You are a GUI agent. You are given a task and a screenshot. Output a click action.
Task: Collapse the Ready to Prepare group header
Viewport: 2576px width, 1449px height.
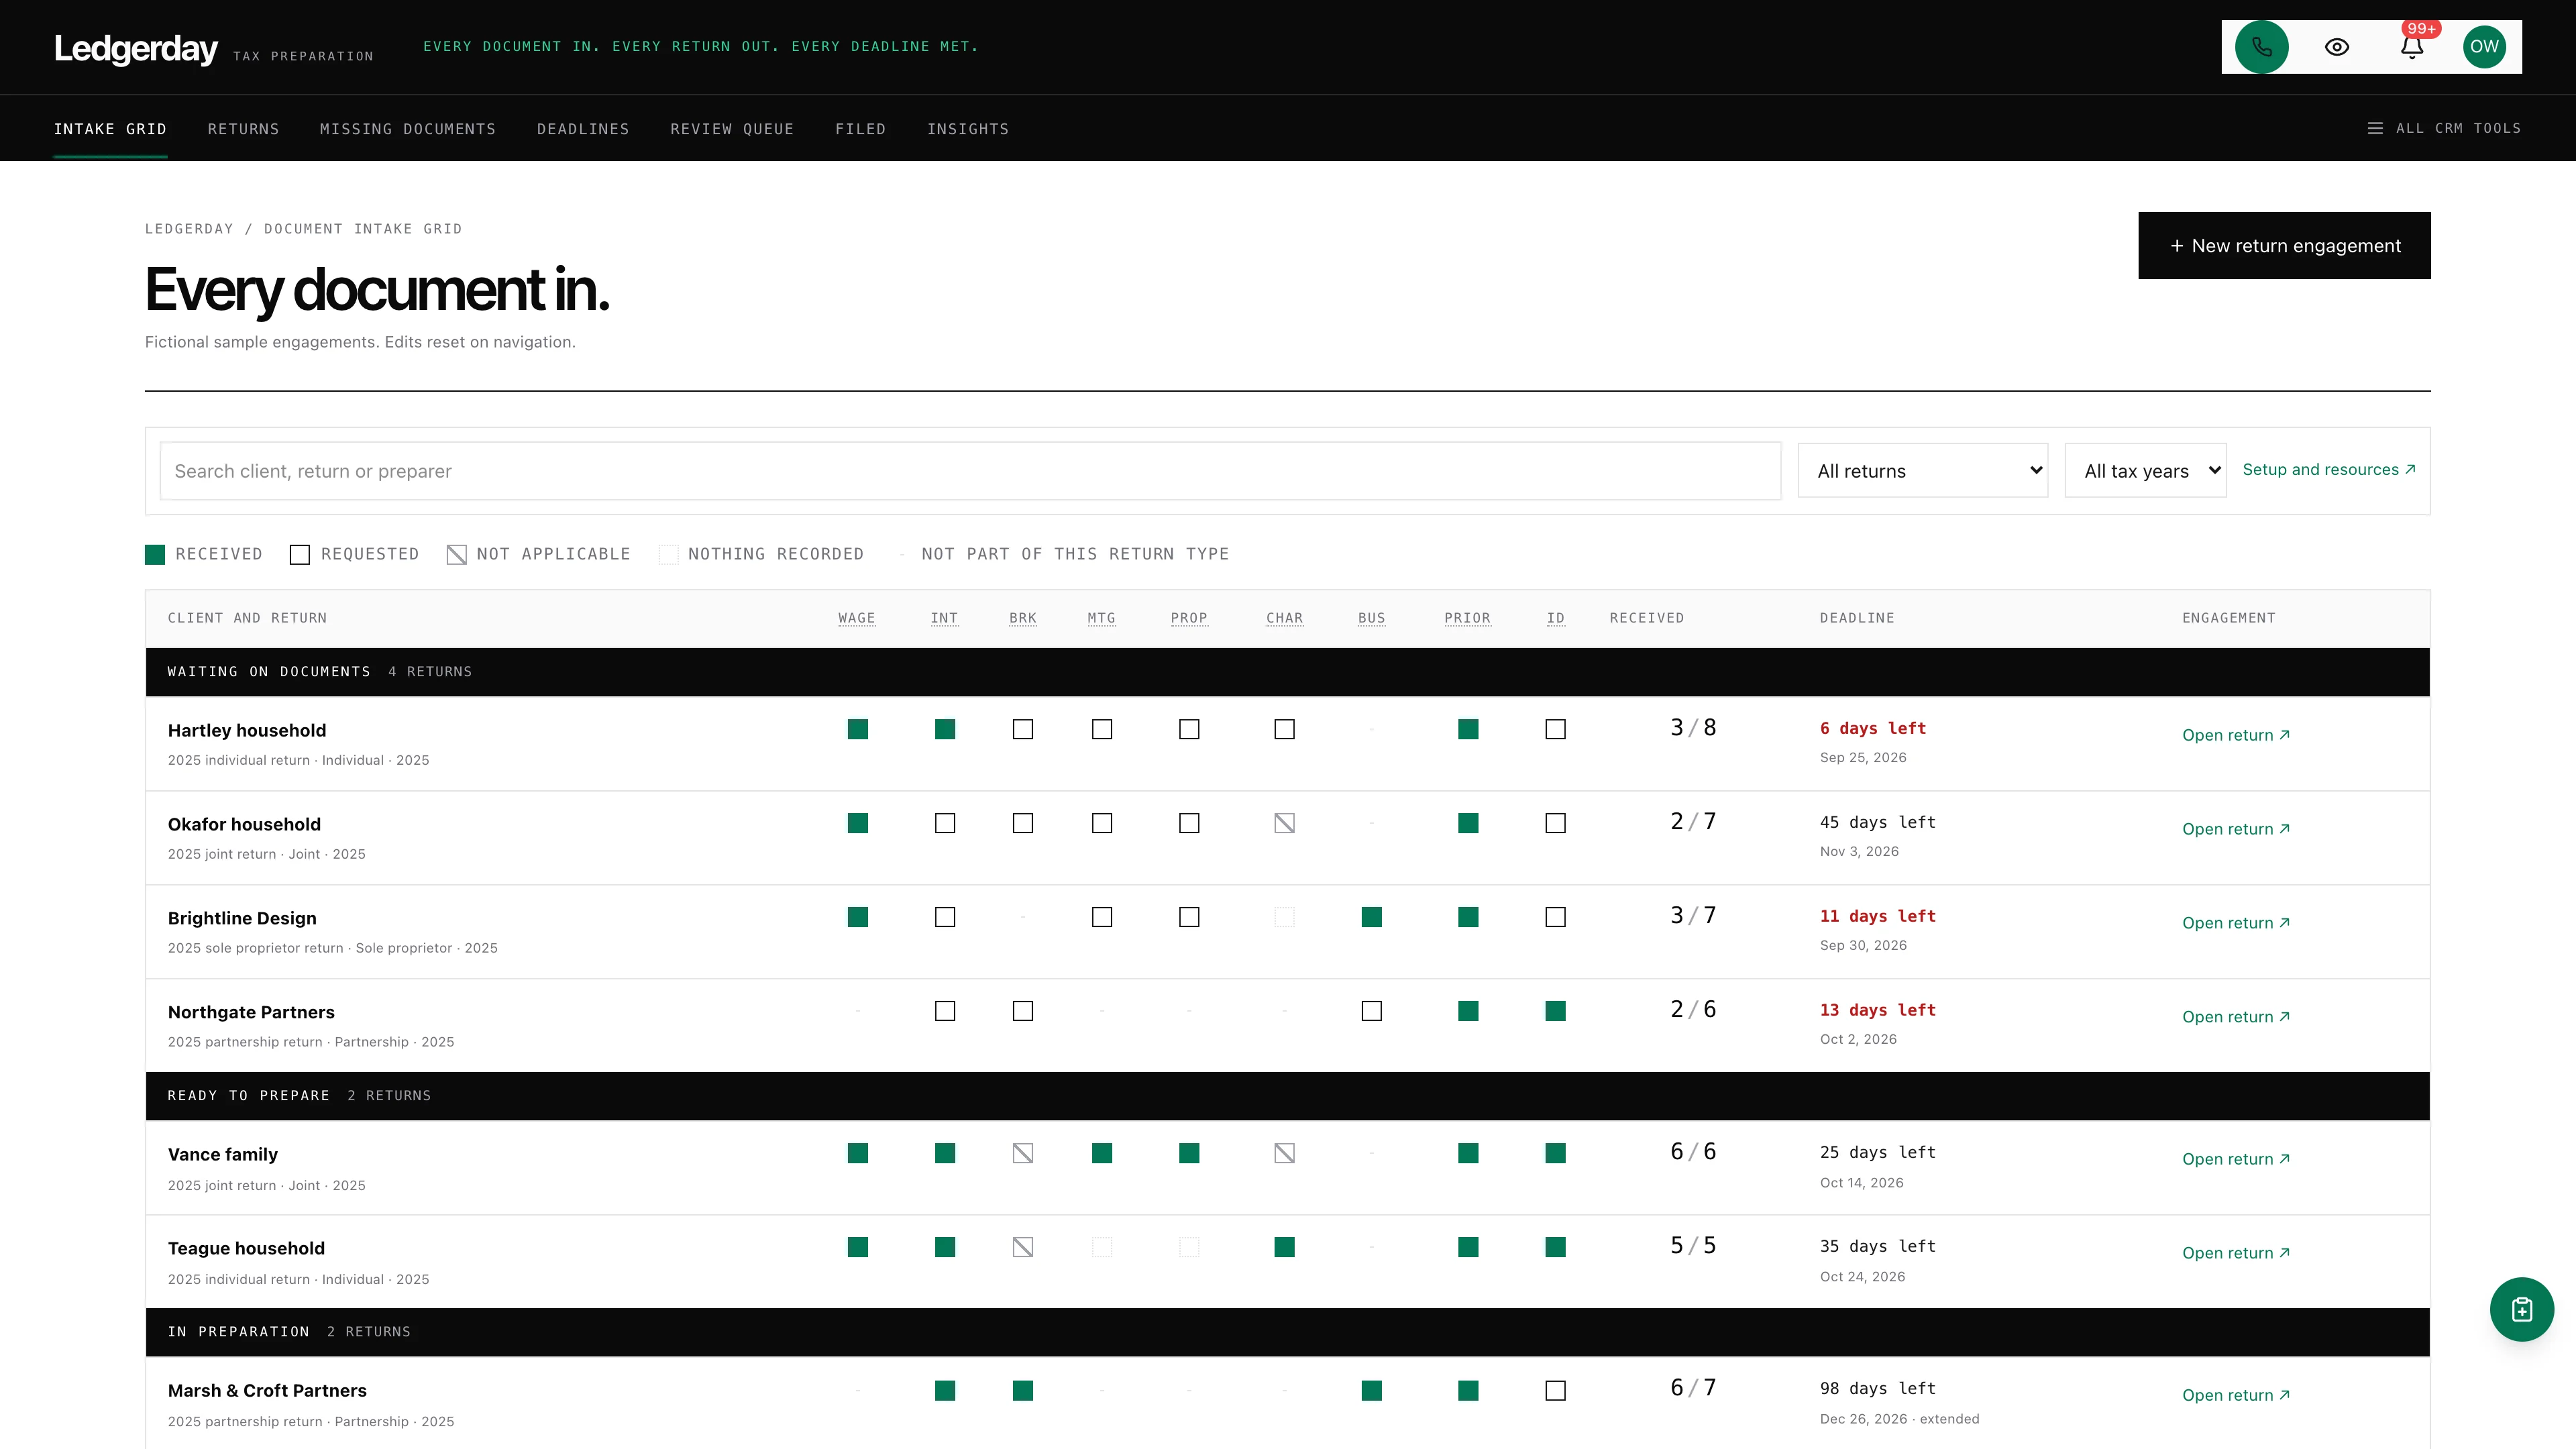tap(1287, 1096)
